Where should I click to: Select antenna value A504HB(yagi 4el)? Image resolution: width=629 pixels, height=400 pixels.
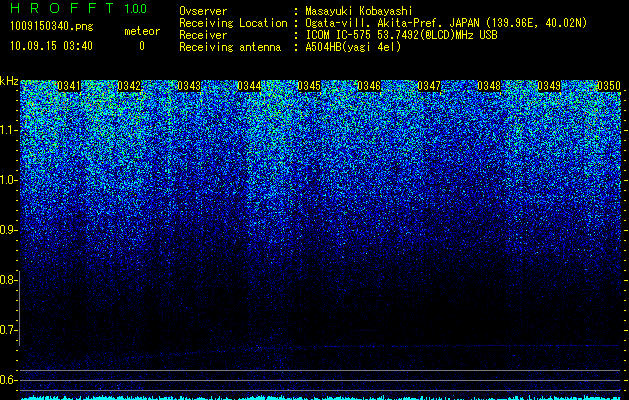click(353, 47)
